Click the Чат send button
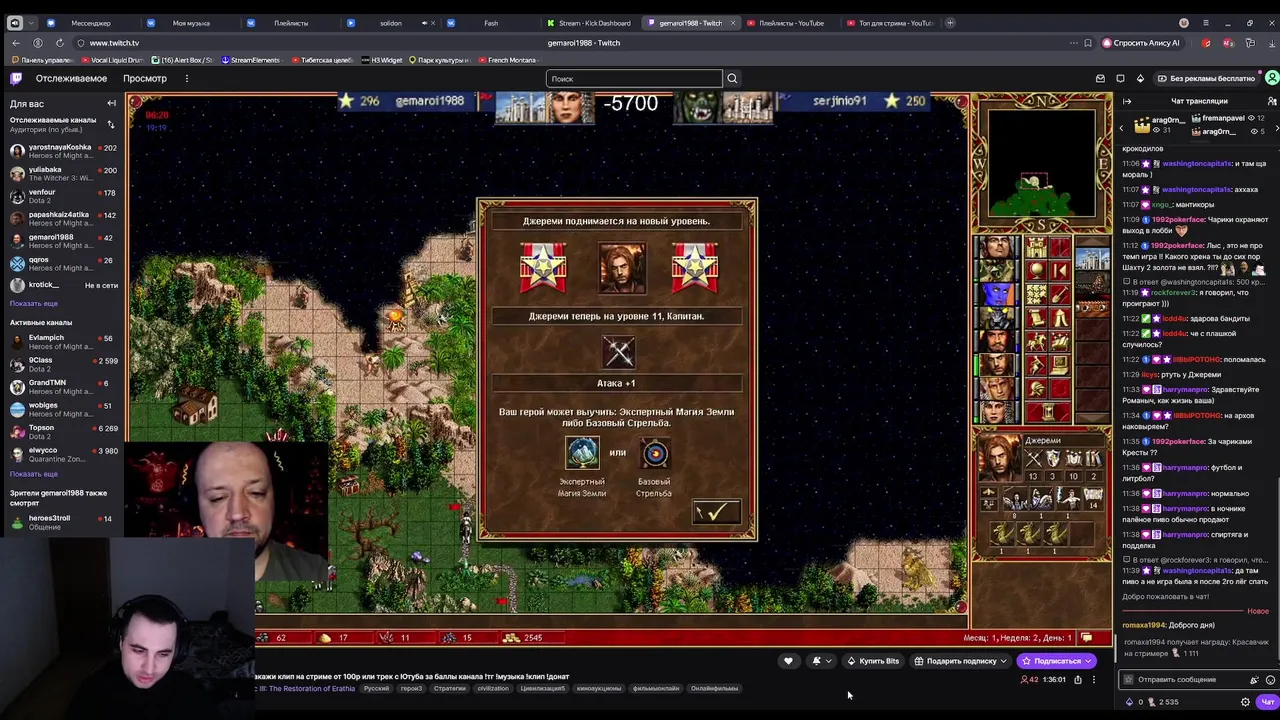The width and height of the screenshot is (1280, 720). point(1268,702)
